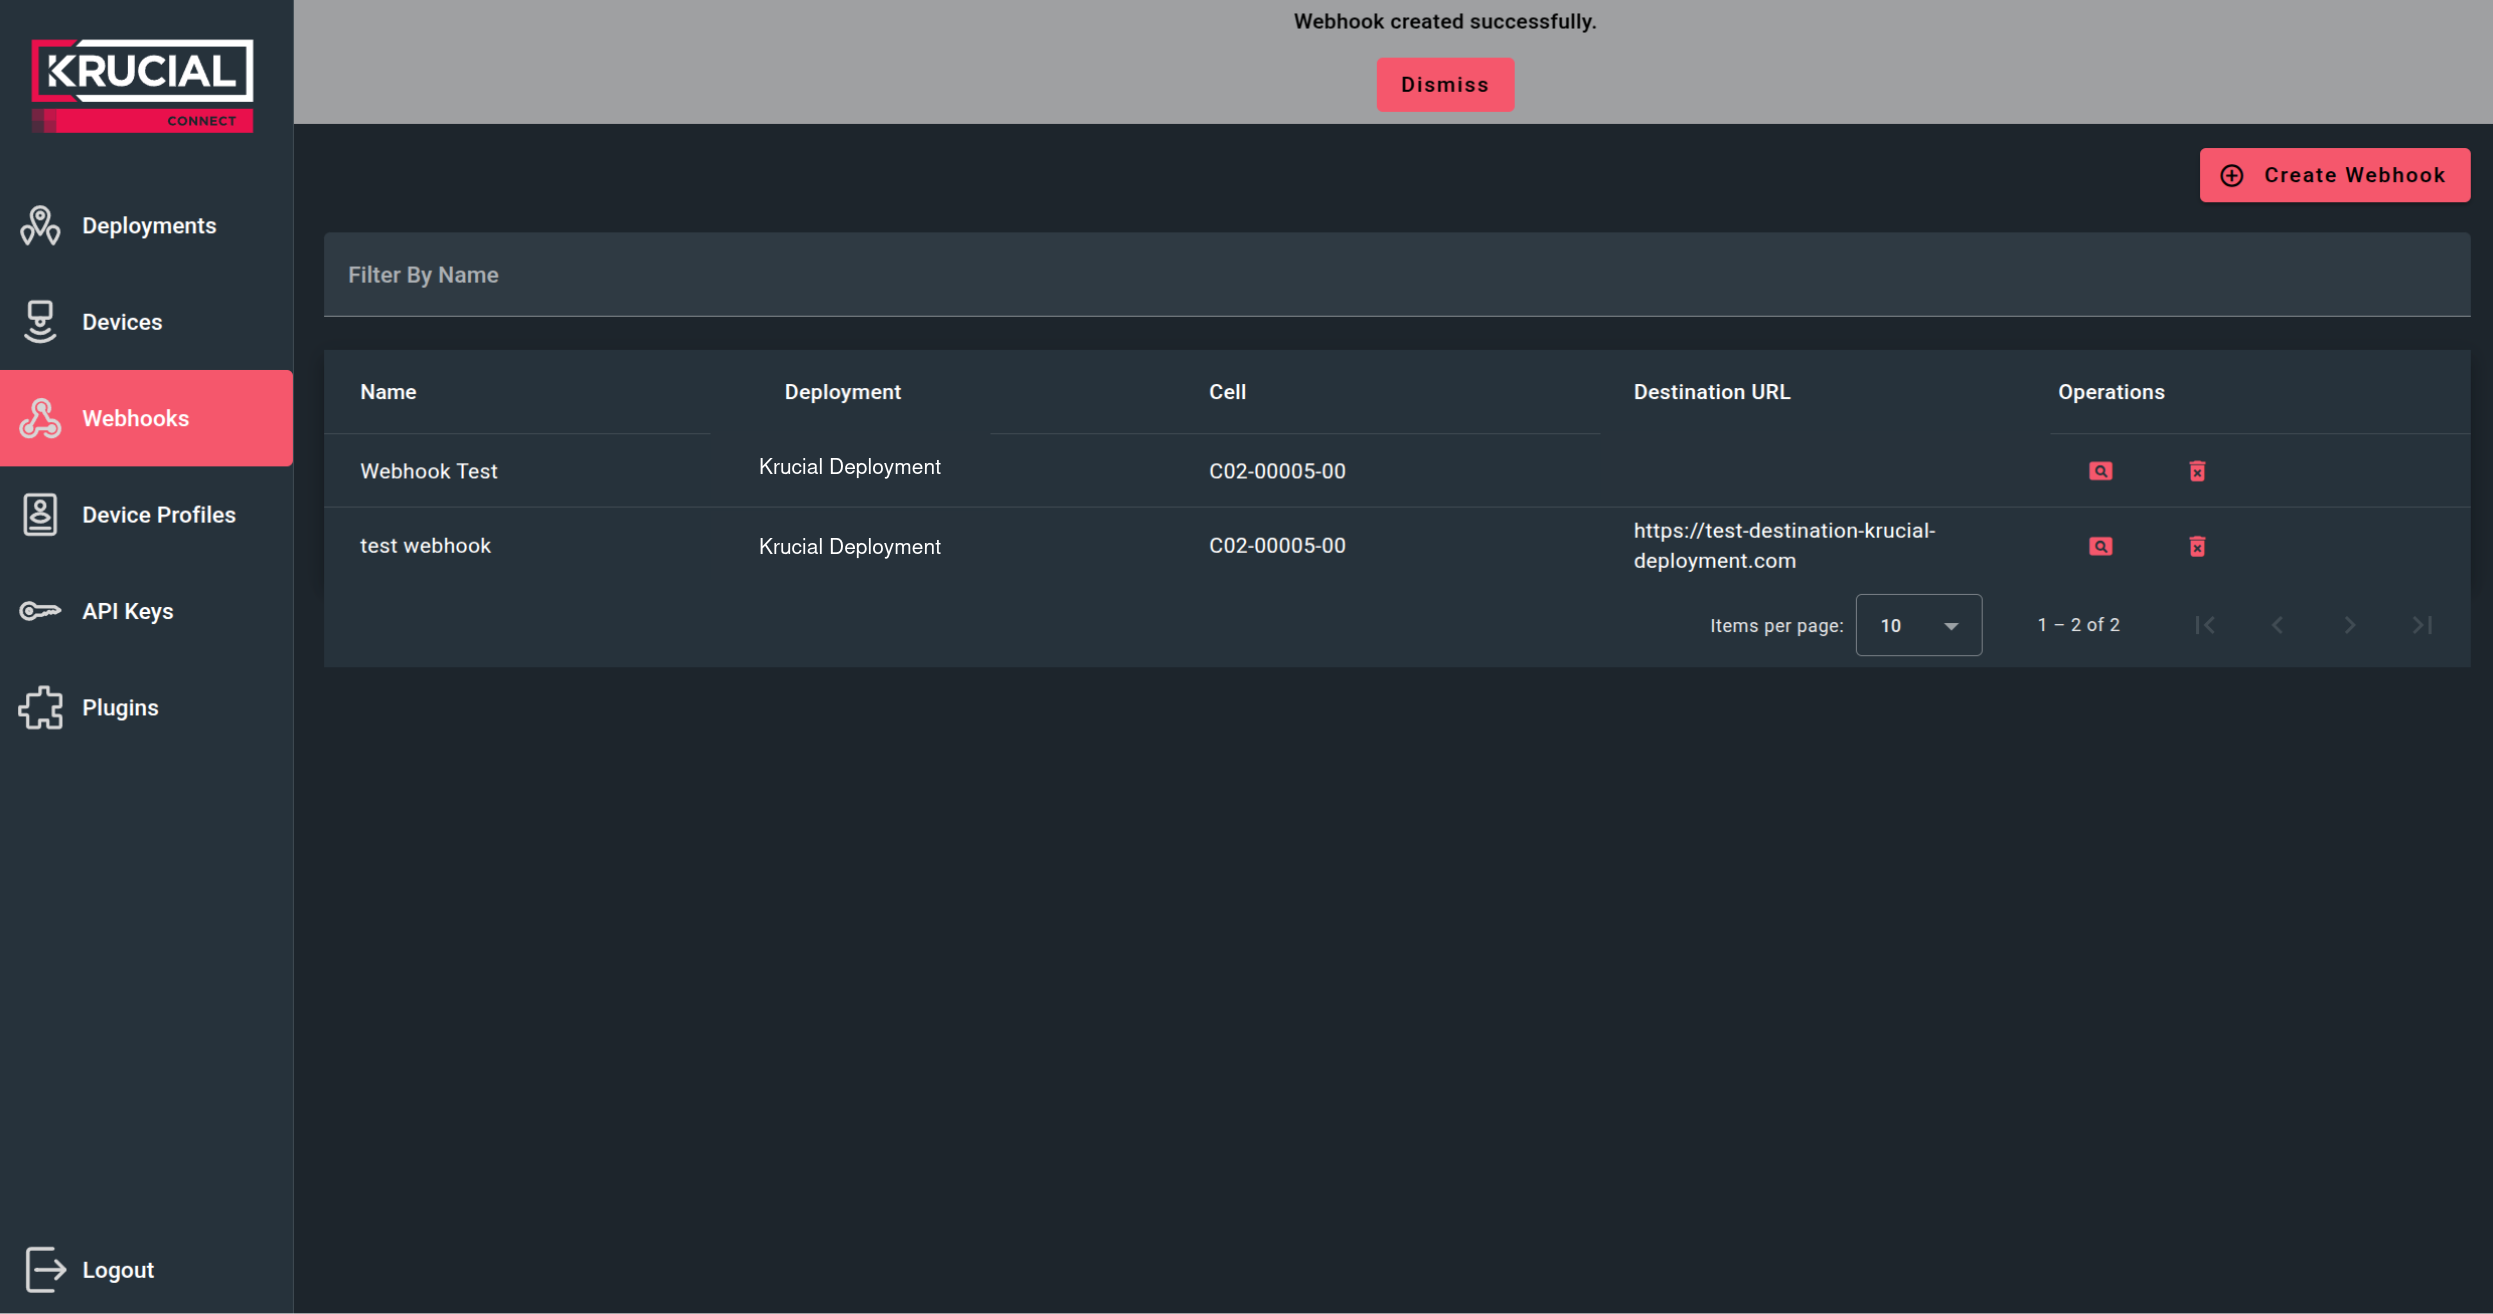Go to the next page arrow
The width and height of the screenshot is (2493, 1314).
pyautogui.click(x=2348, y=625)
